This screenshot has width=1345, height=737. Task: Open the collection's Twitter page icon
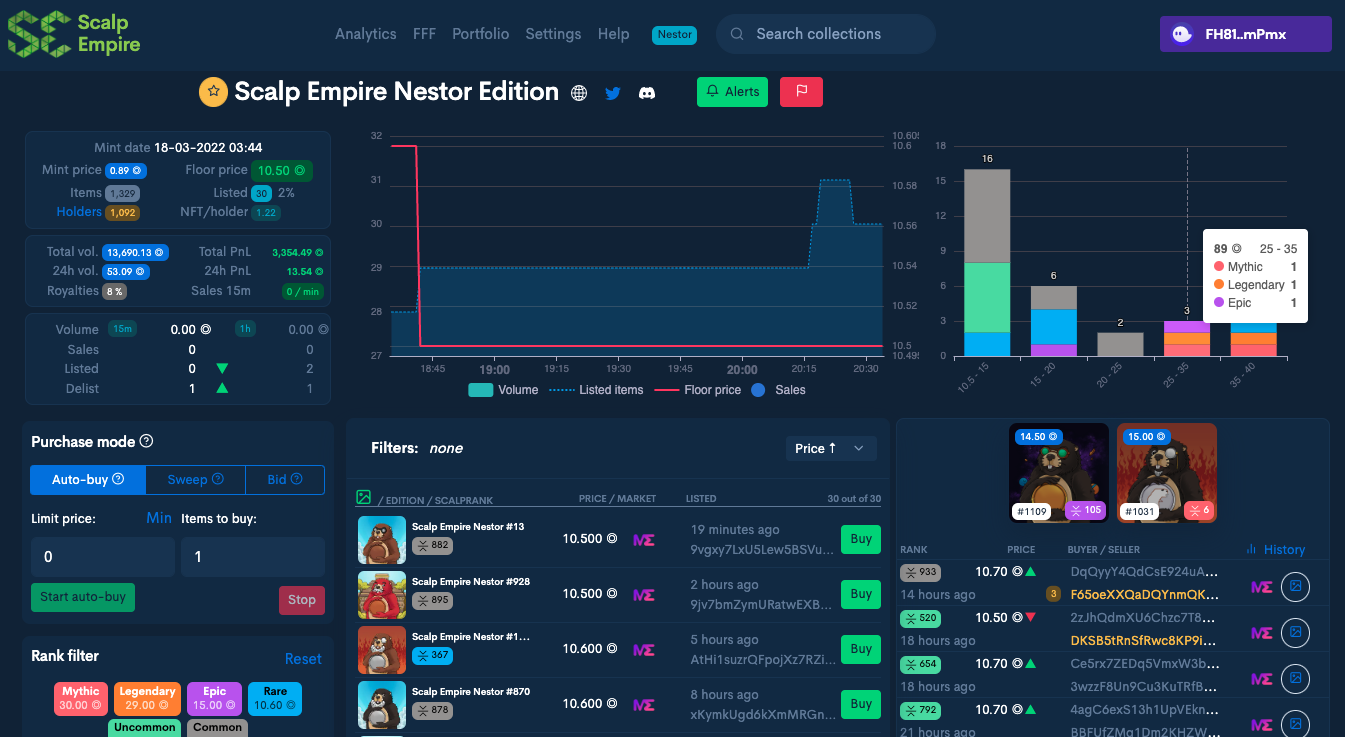point(613,93)
